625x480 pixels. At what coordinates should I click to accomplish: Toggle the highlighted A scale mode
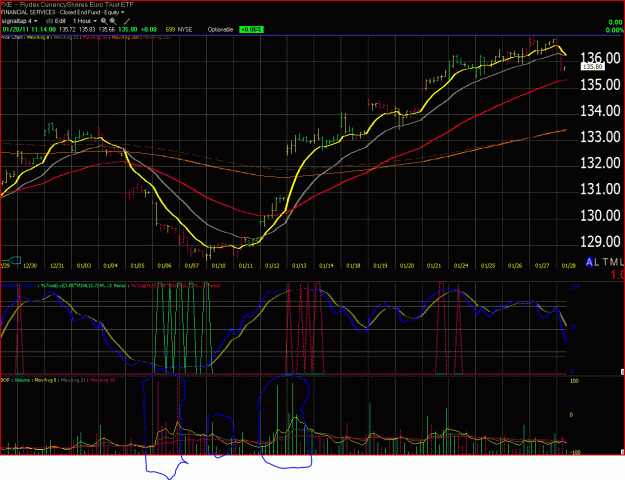coord(590,262)
